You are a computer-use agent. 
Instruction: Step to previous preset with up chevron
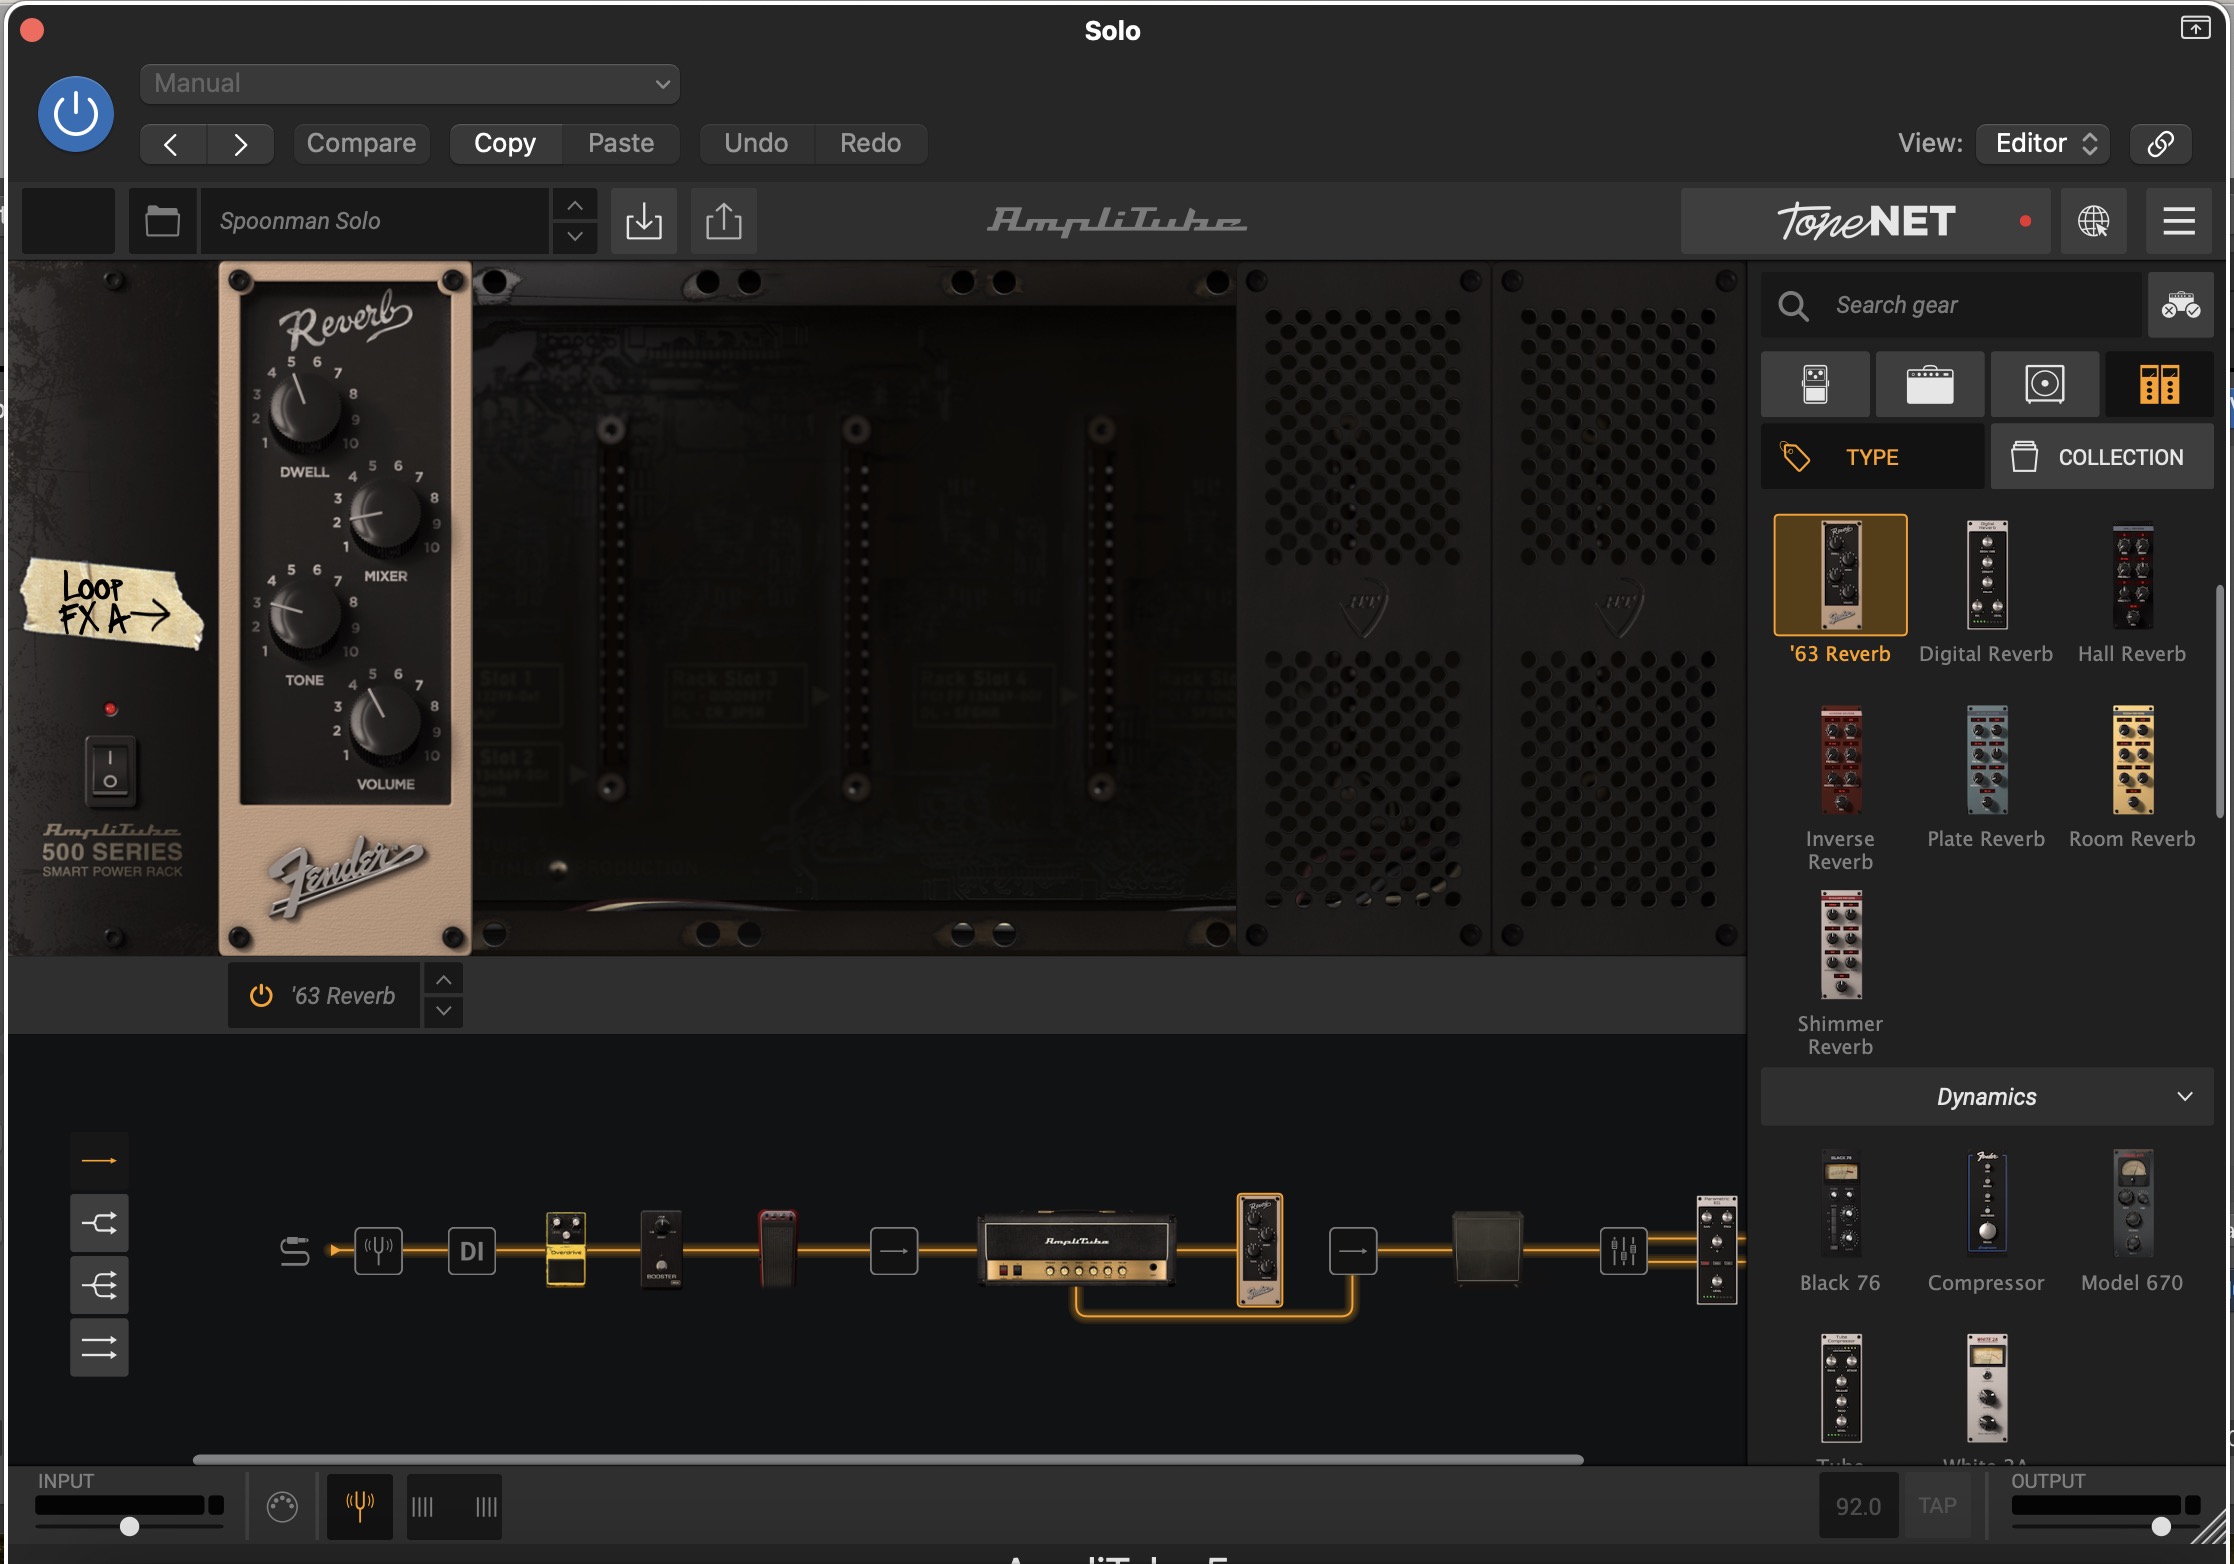tap(575, 205)
